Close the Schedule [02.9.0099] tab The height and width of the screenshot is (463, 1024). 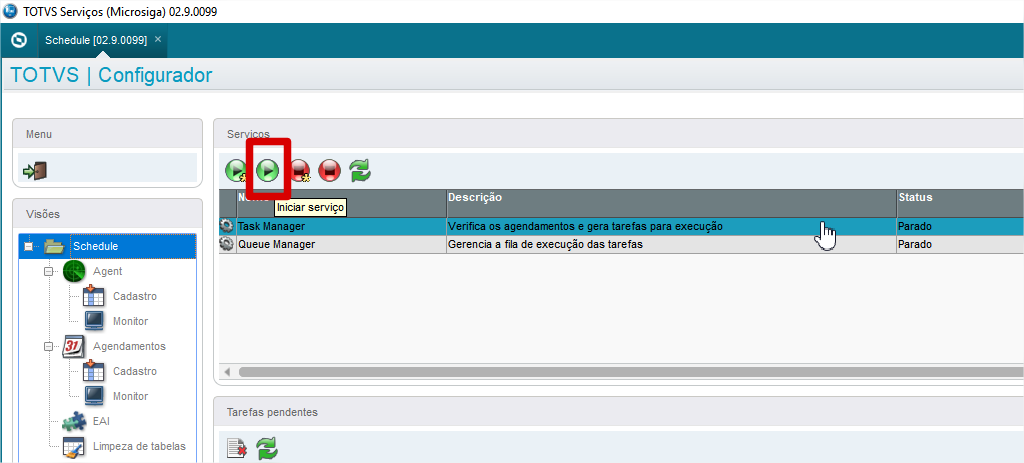click(157, 39)
